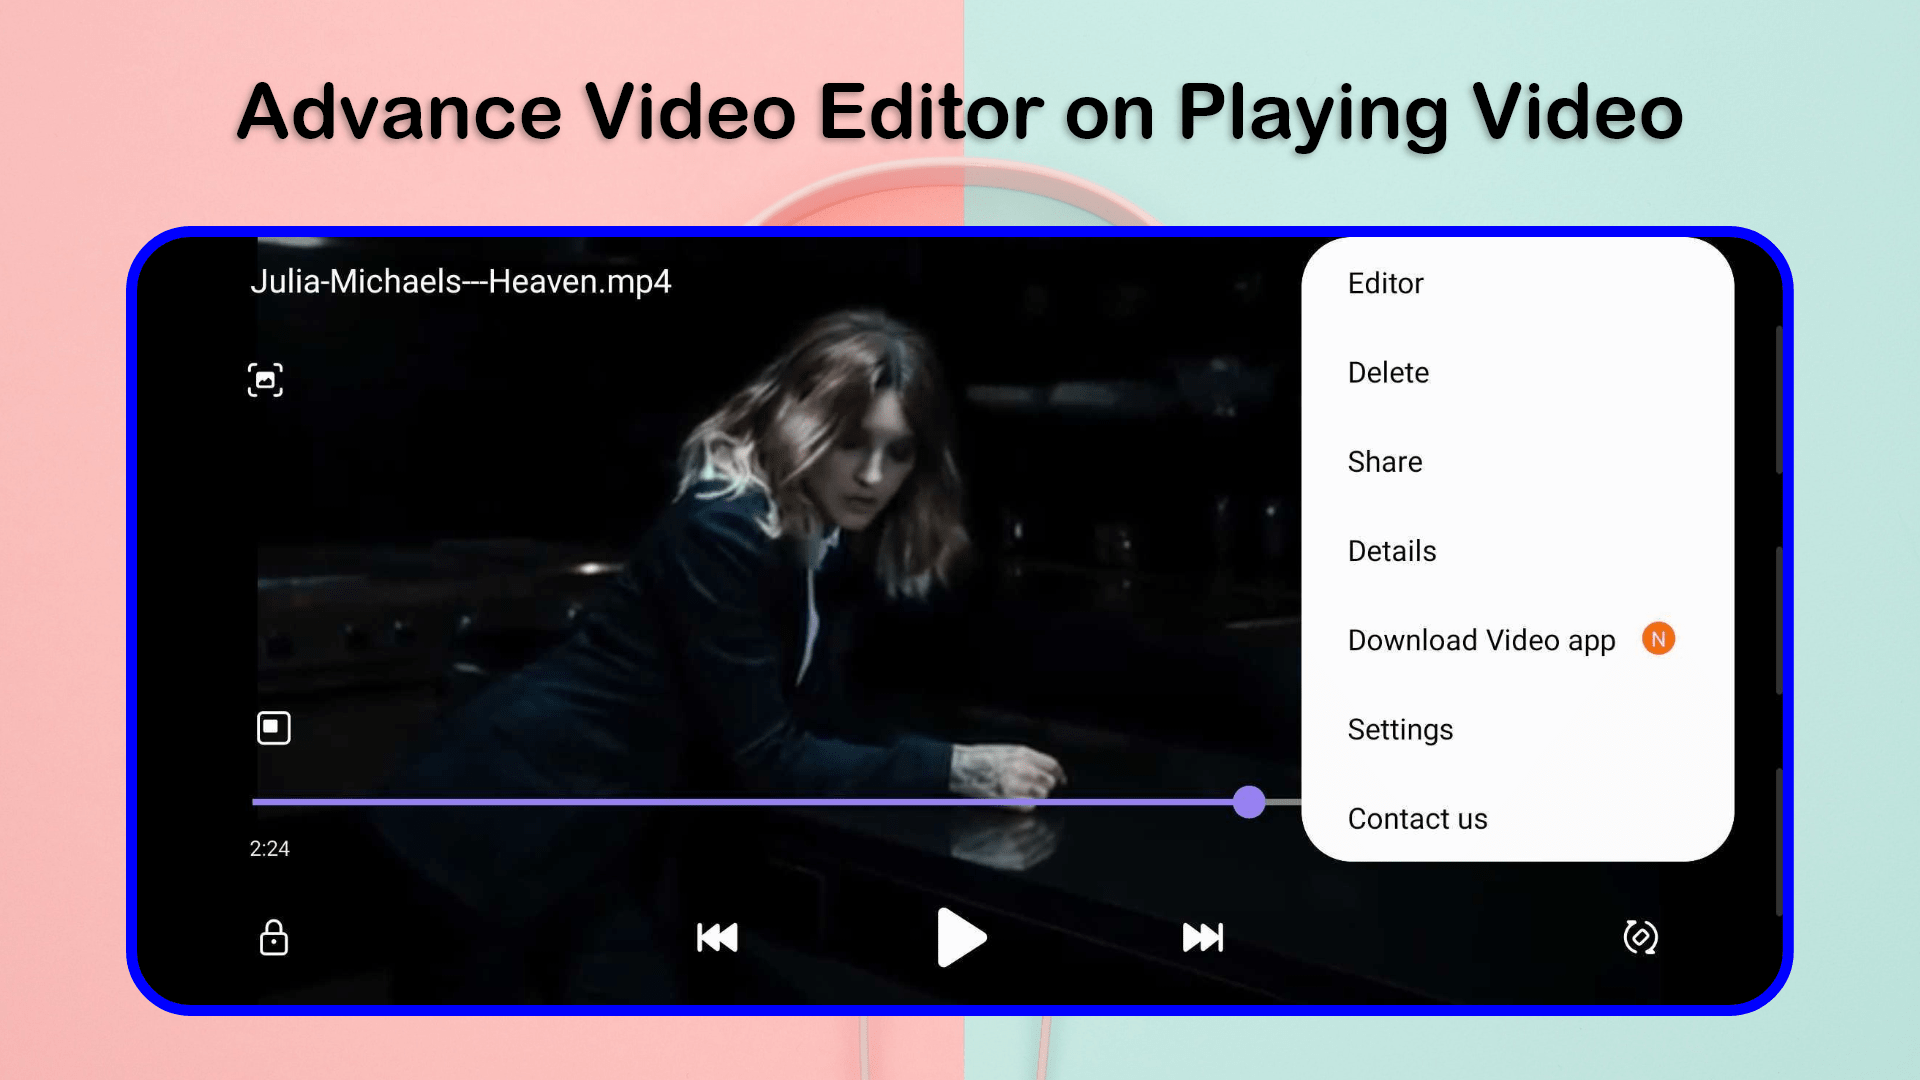The width and height of the screenshot is (1920, 1080).
Task: Skip to the previous video
Action: tap(717, 938)
